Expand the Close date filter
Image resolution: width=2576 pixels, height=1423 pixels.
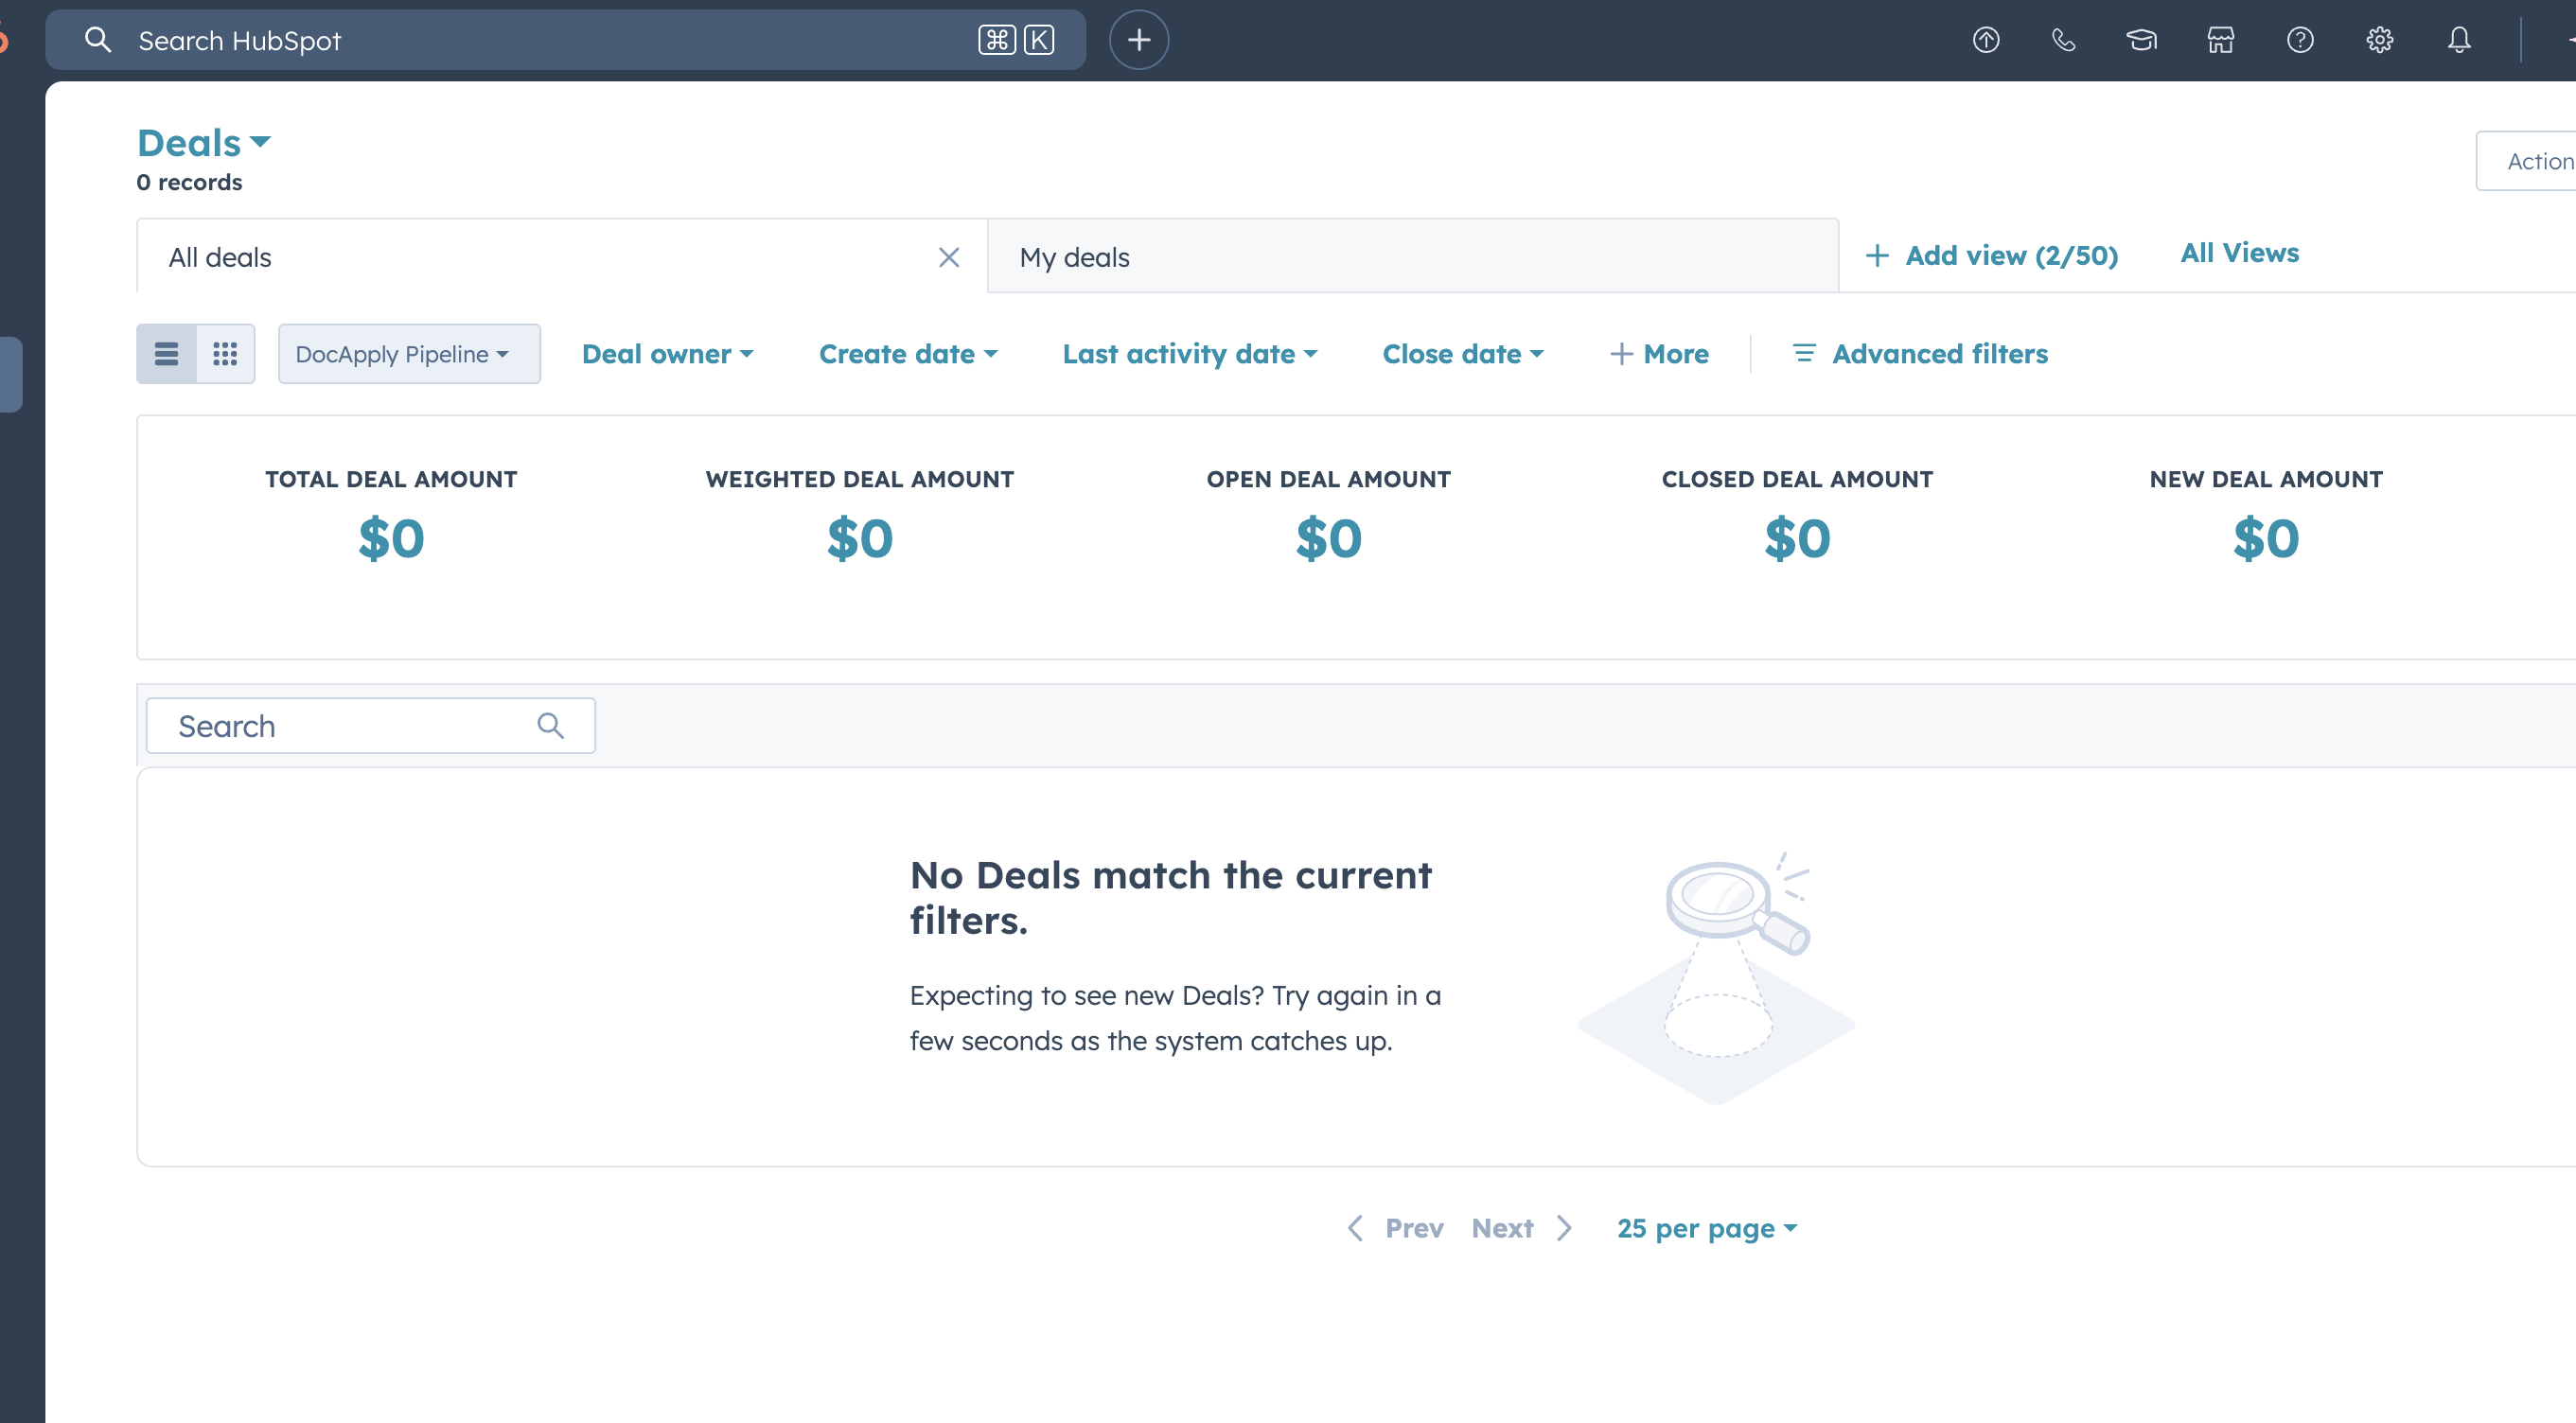coord(1463,353)
